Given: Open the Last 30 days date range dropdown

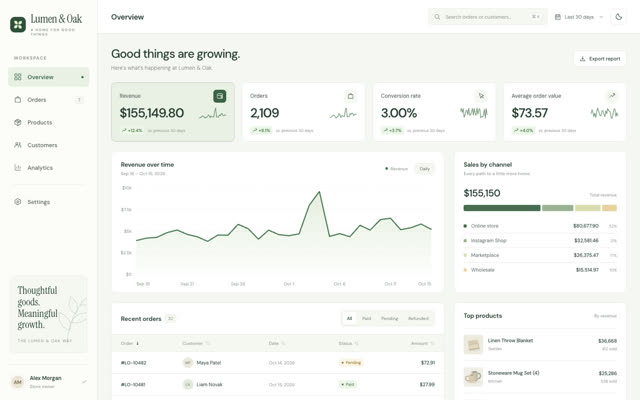Looking at the screenshot, I should tap(579, 17).
